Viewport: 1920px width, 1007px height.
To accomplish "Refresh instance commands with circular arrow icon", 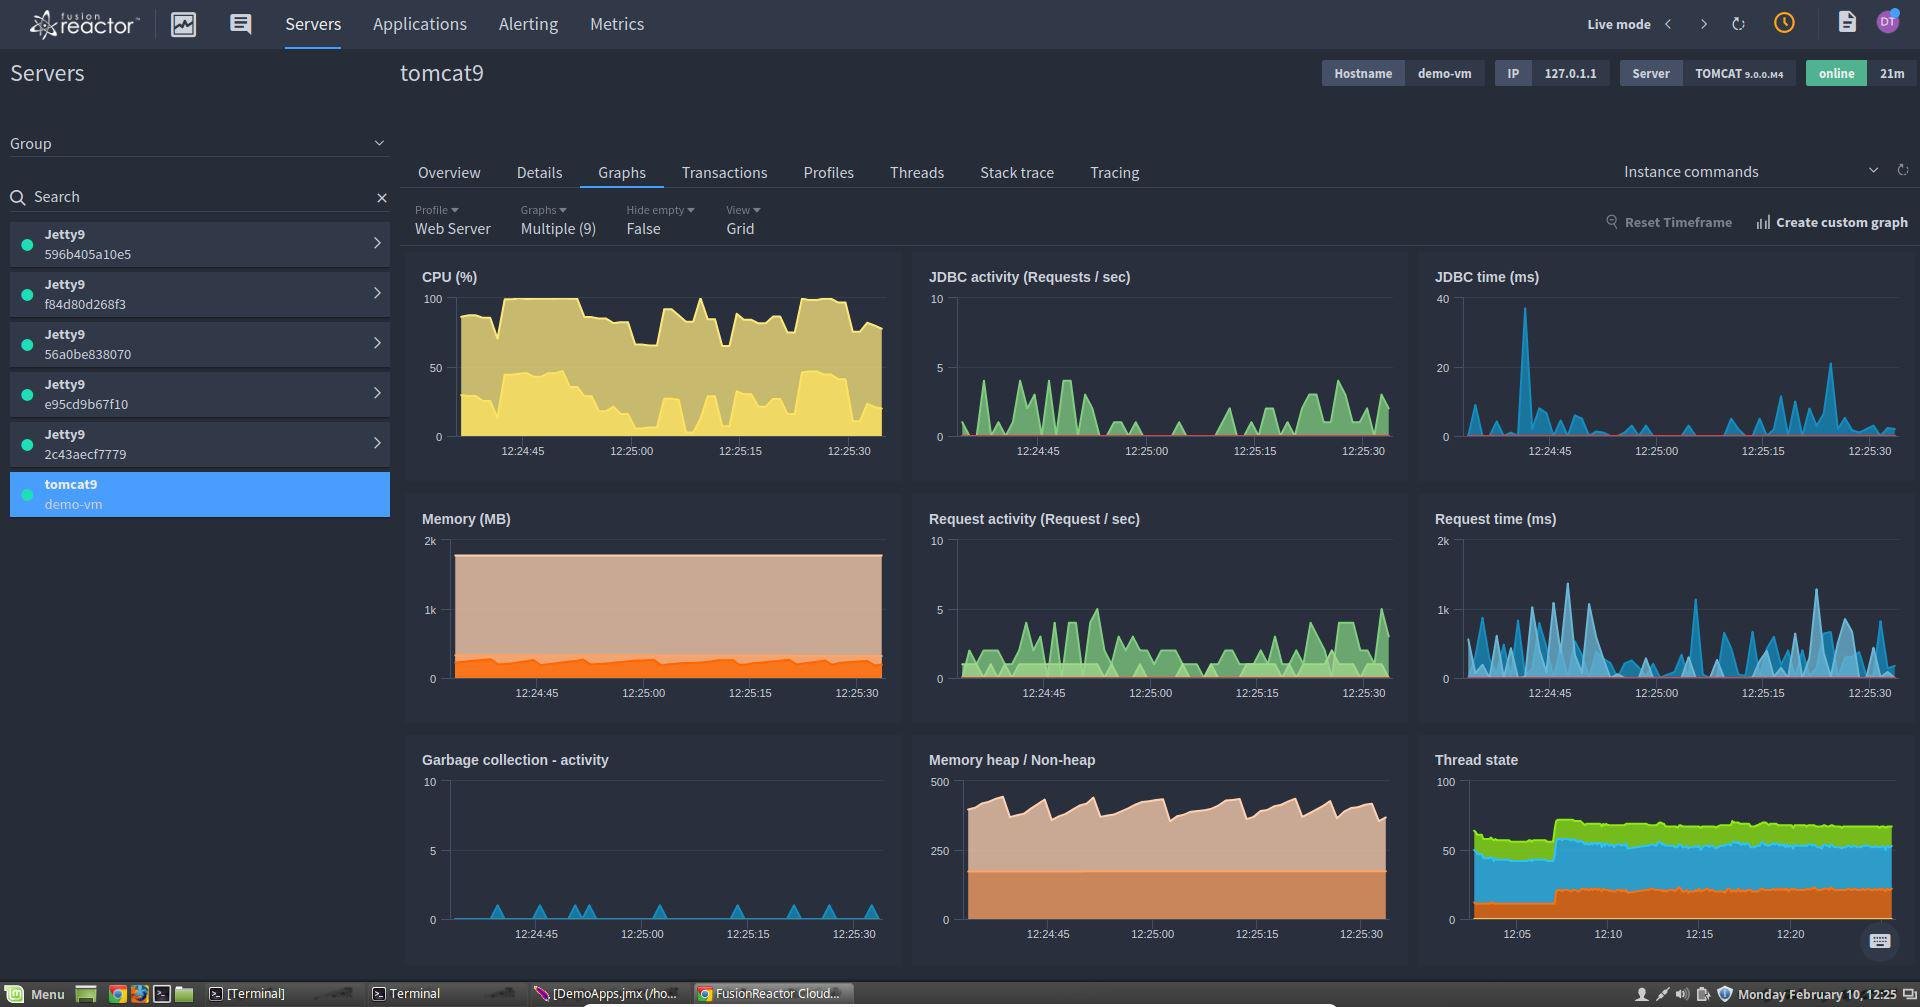I will pos(1903,171).
